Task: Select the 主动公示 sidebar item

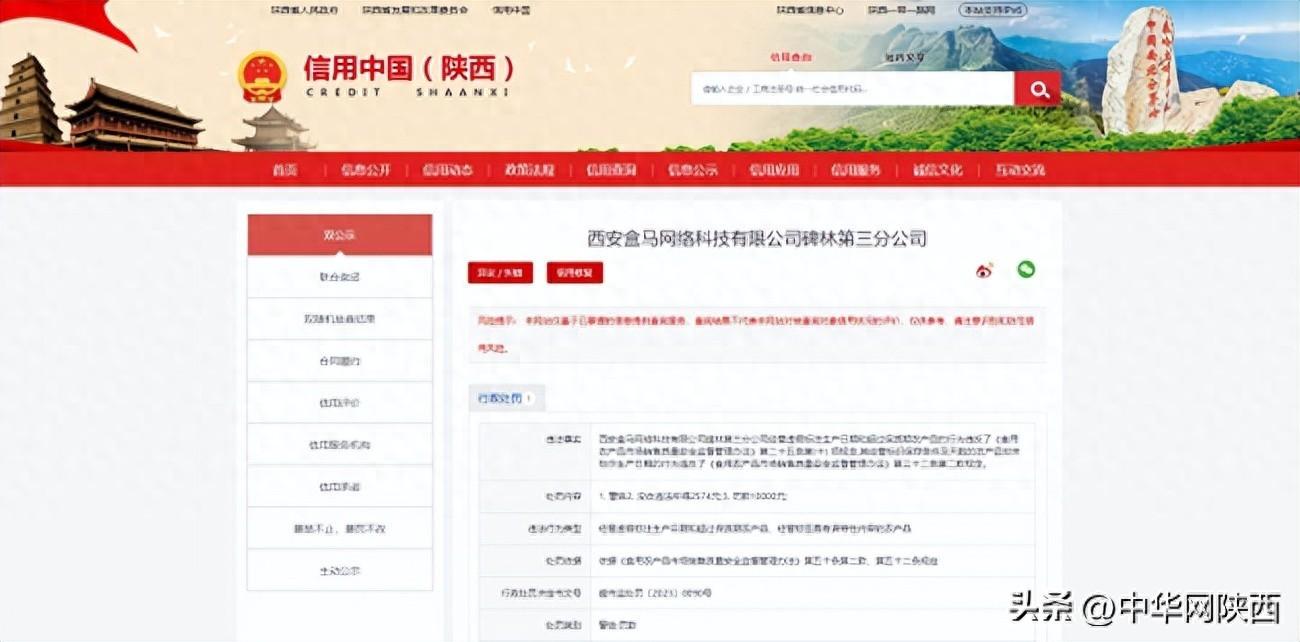Action: [x=340, y=570]
